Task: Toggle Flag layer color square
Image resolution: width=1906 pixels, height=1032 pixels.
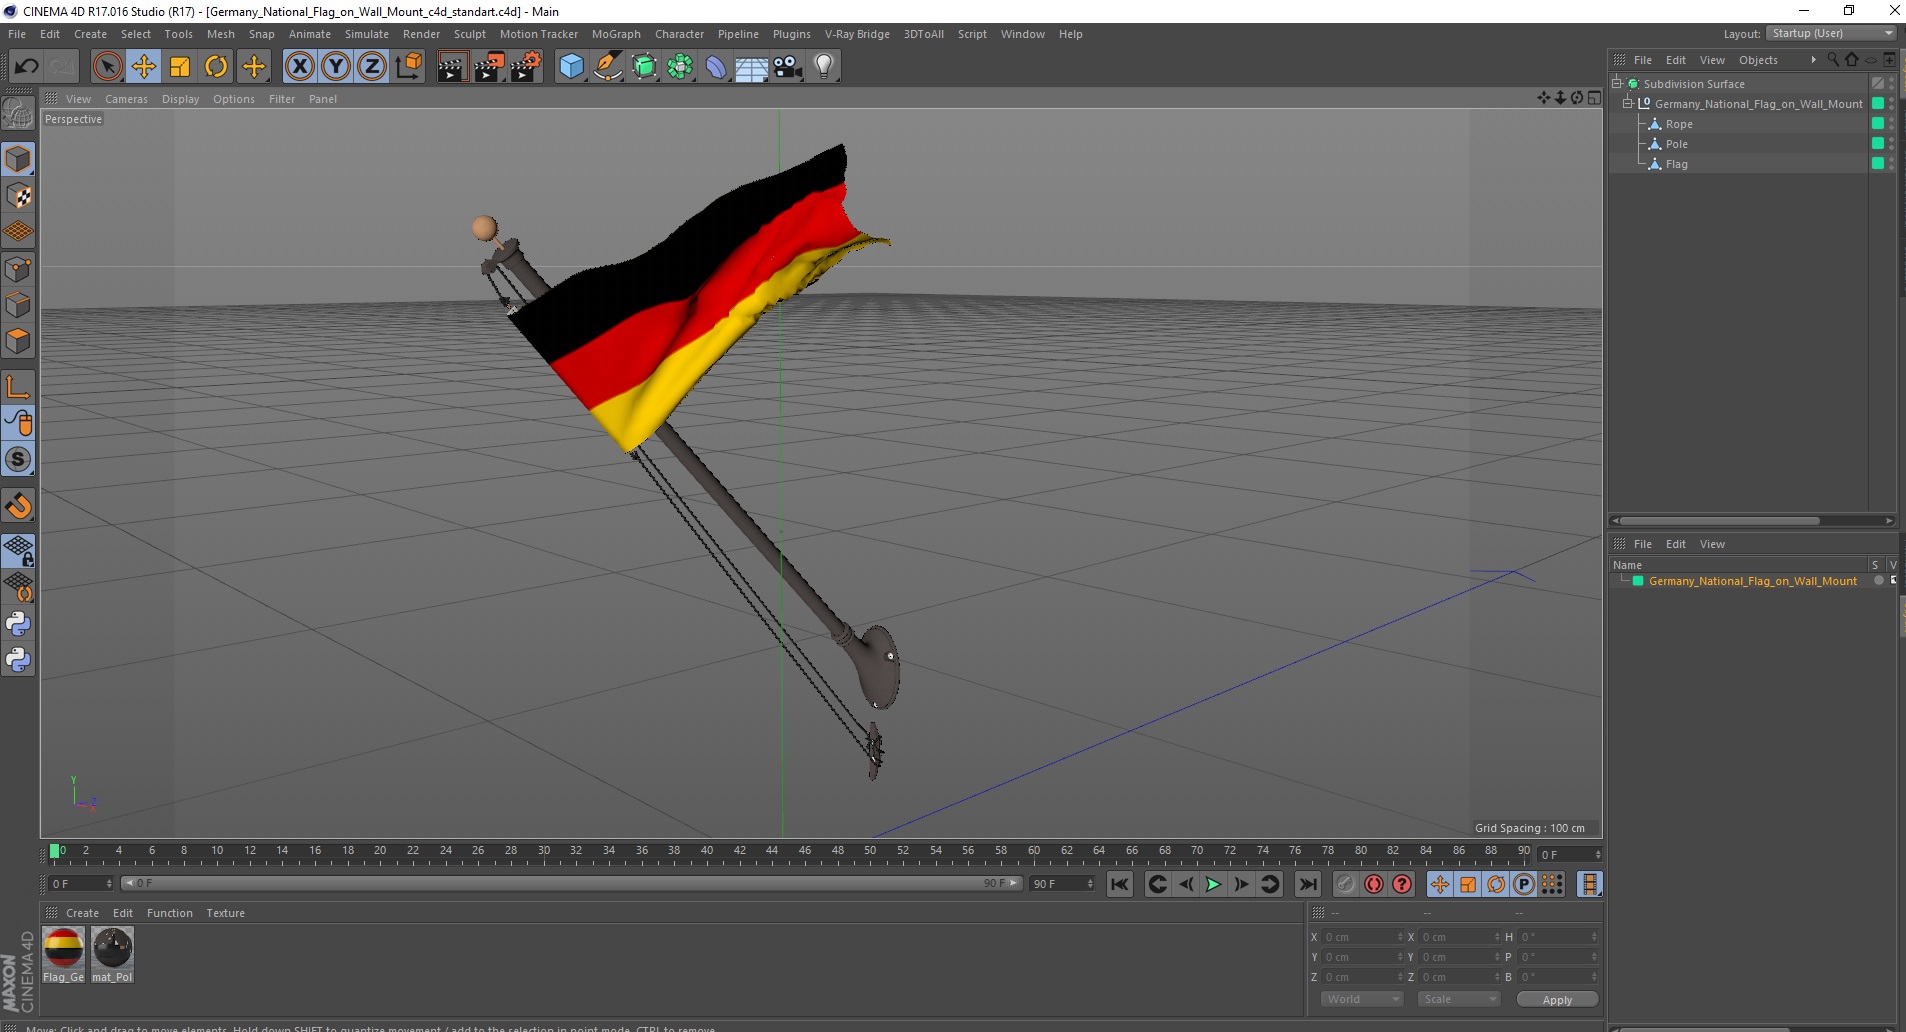Action: click(x=1878, y=164)
